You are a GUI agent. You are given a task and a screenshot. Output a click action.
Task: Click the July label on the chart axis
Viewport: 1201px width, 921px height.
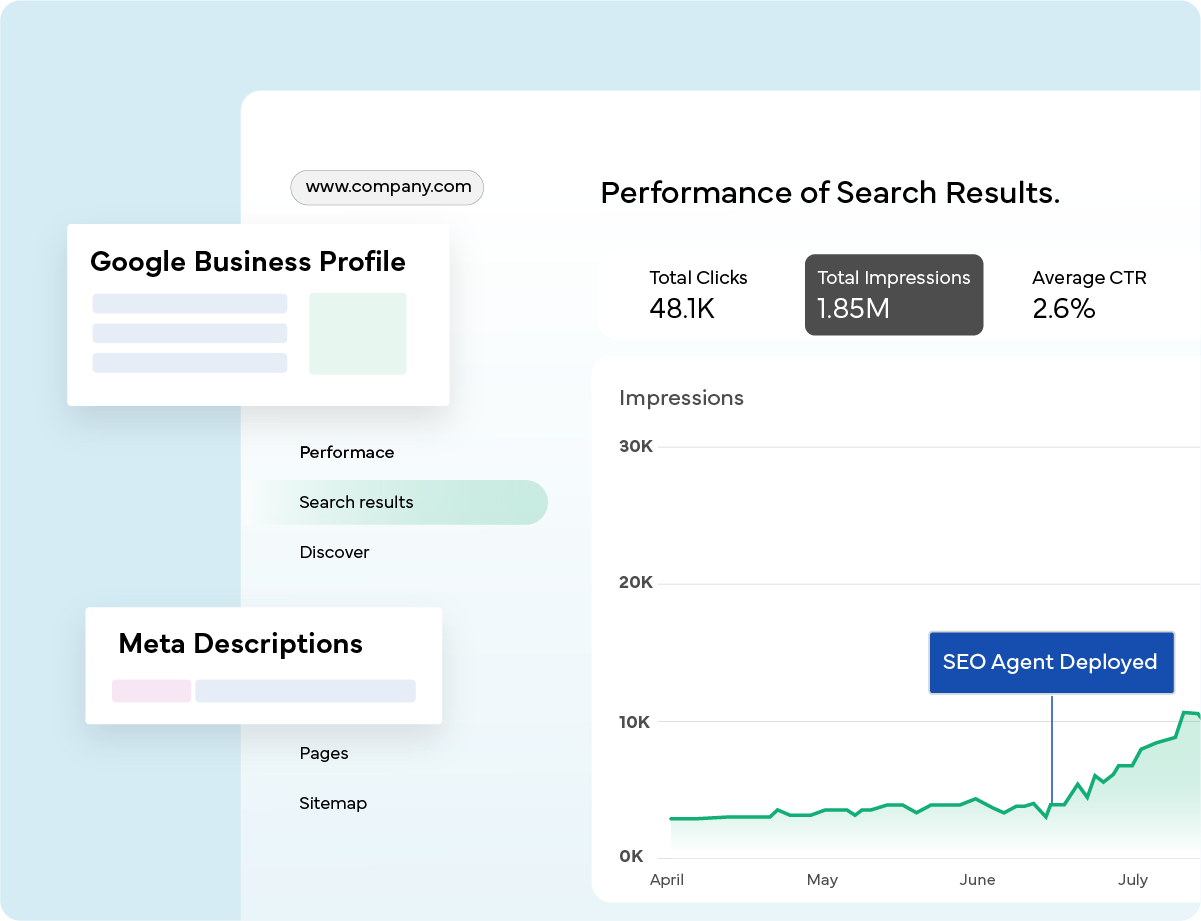[x=1132, y=880]
